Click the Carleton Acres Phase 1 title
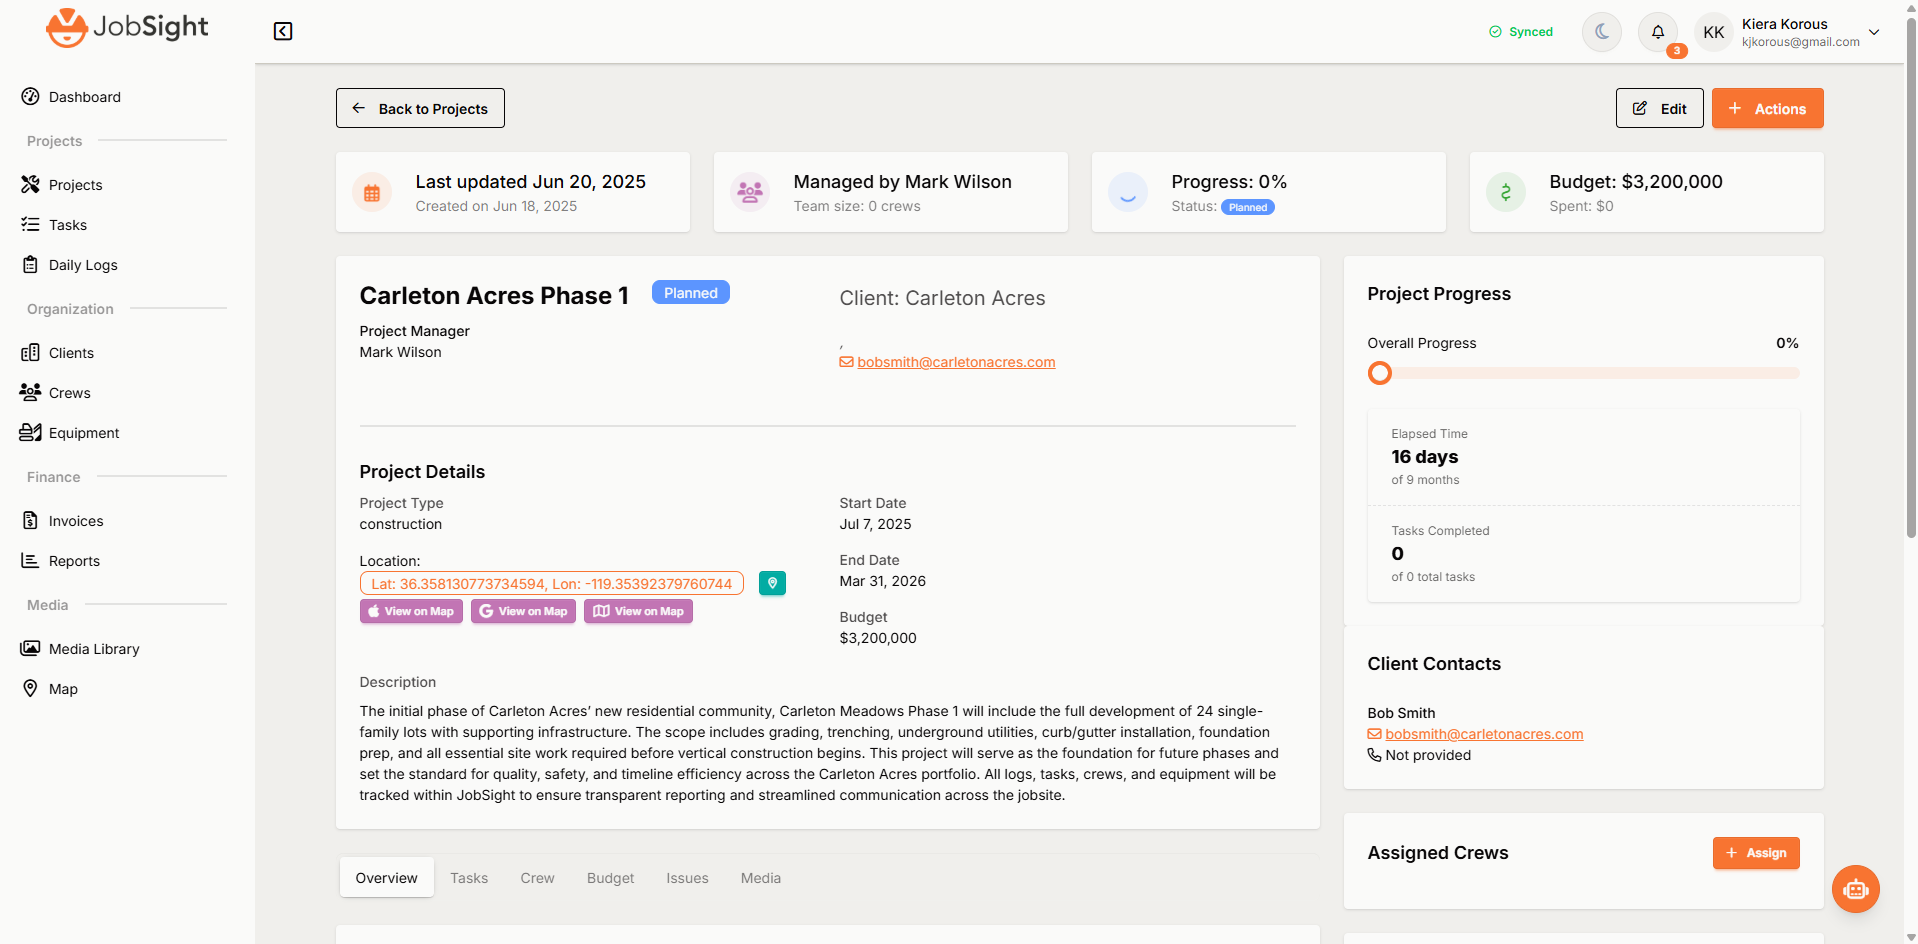This screenshot has width=1918, height=944. coord(494,296)
